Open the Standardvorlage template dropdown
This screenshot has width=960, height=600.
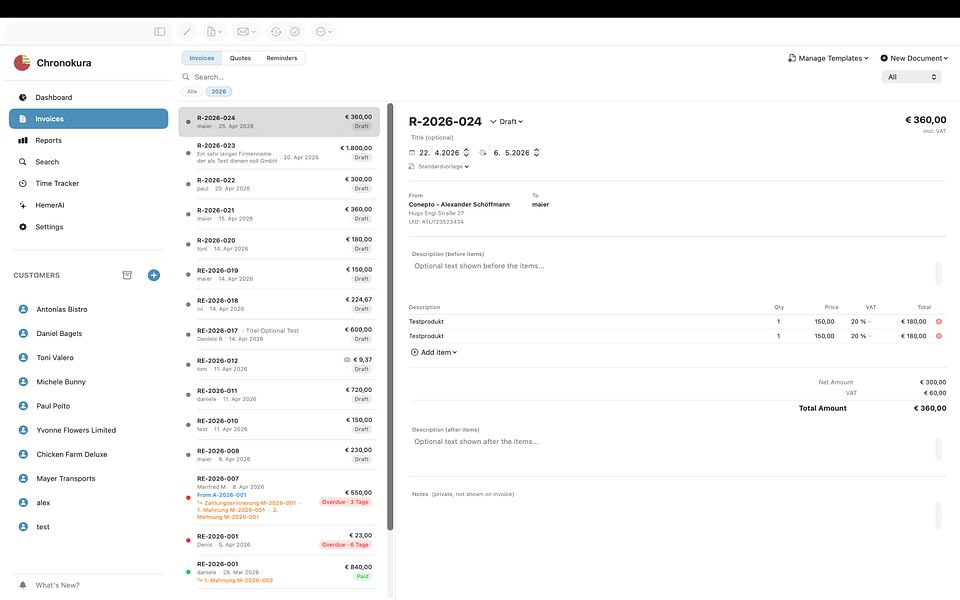coord(439,167)
